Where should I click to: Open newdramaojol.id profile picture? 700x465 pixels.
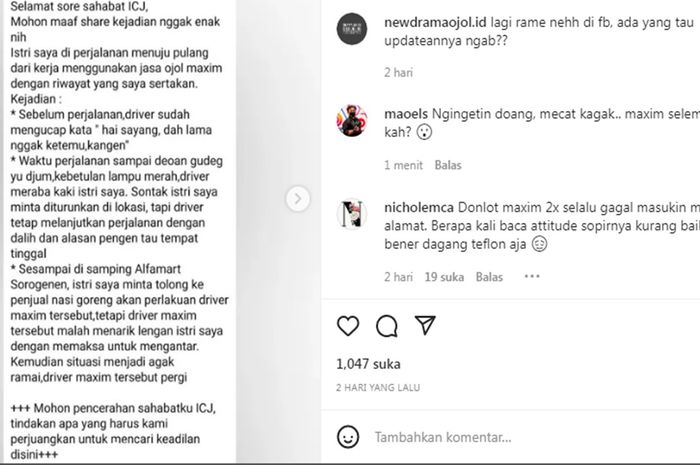(x=352, y=29)
